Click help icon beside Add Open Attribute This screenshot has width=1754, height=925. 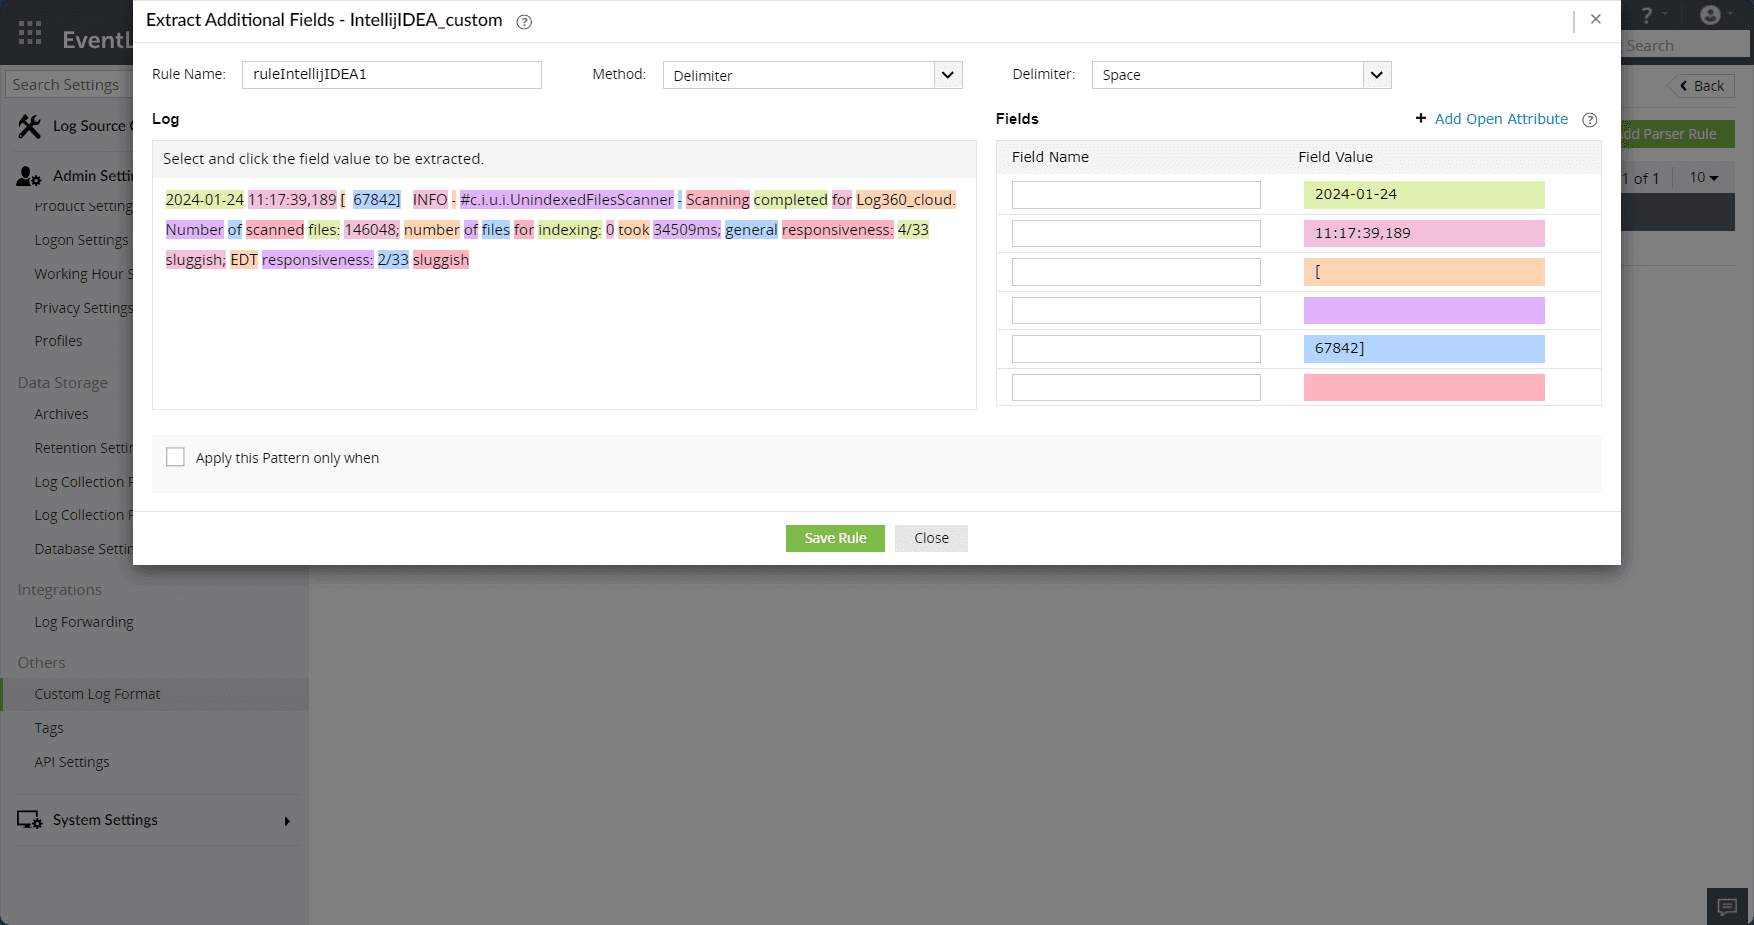coord(1590,120)
